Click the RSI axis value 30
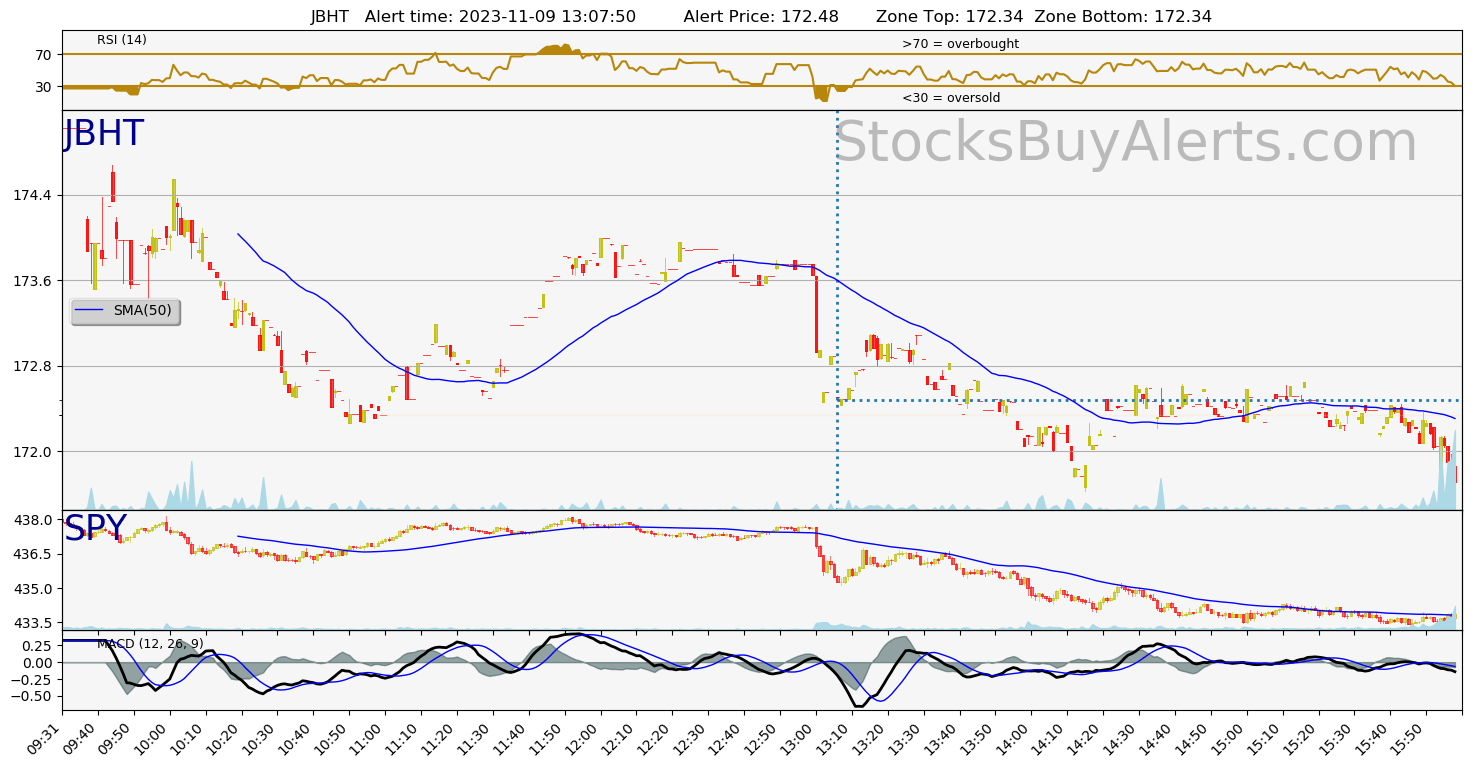 pos(44,87)
